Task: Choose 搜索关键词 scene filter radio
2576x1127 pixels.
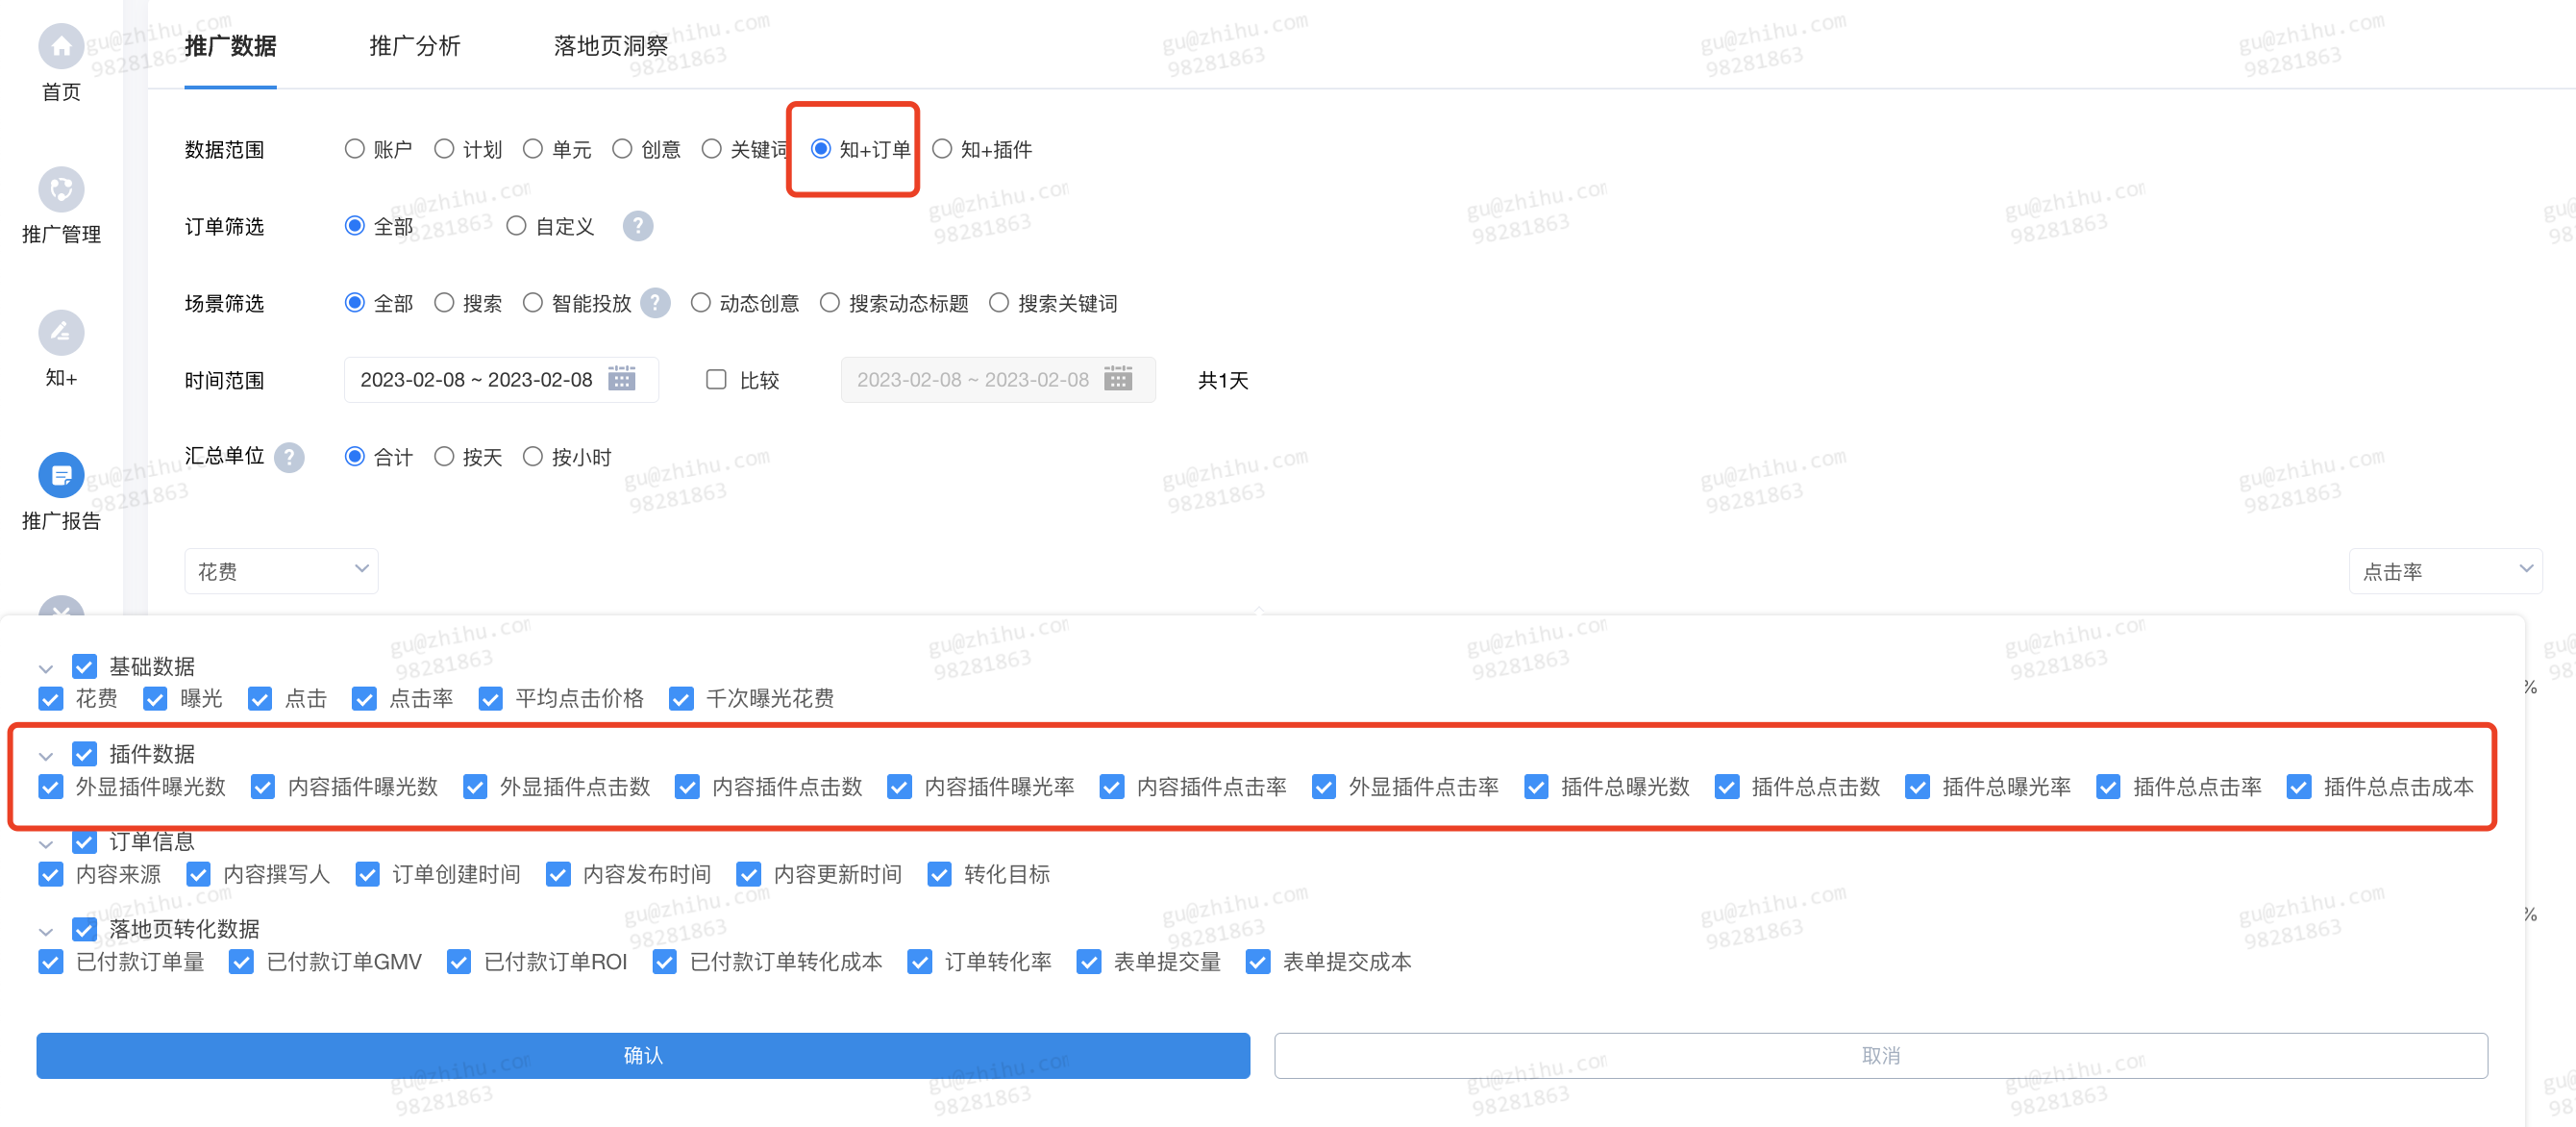Action: point(999,303)
